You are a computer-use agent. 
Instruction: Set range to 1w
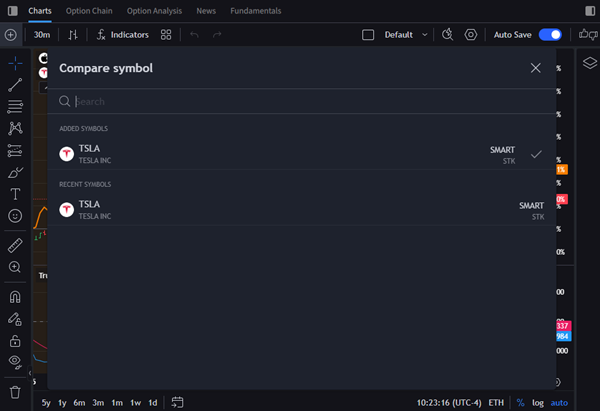pos(135,403)
